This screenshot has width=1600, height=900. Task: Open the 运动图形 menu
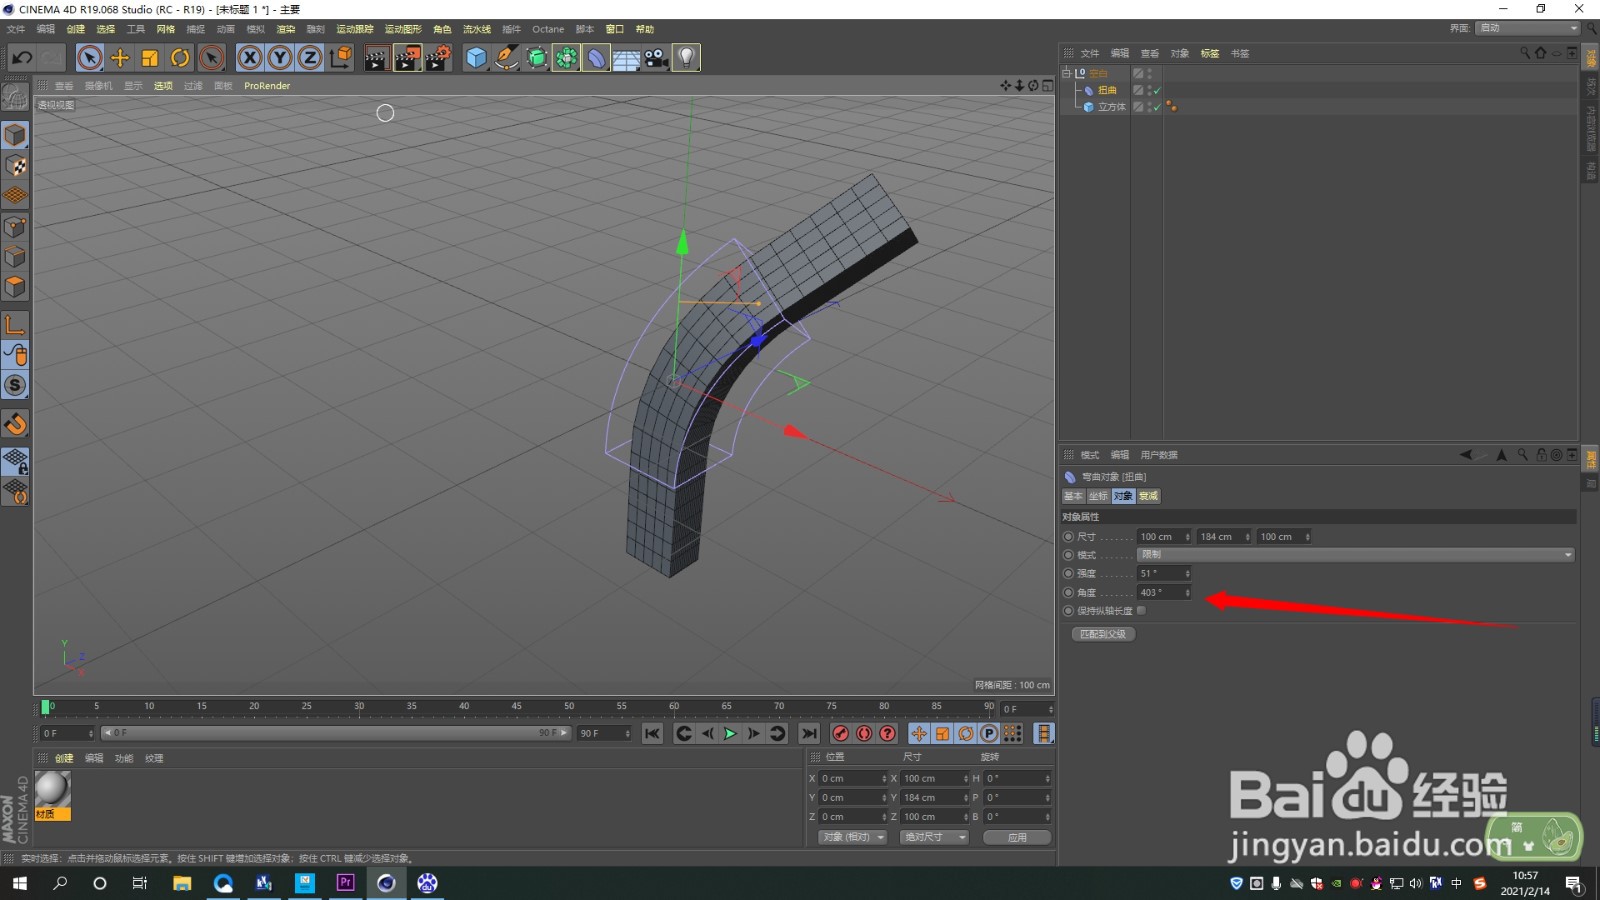403,29
